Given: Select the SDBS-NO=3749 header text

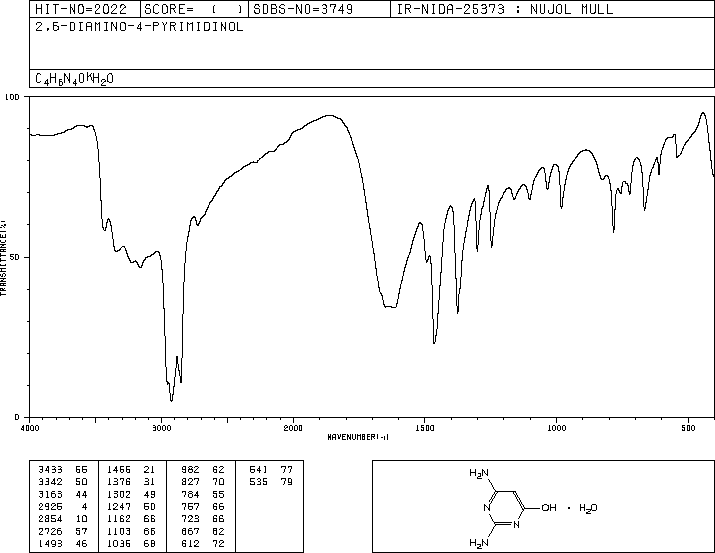Looking at the screenshot, I should [303, 9].
